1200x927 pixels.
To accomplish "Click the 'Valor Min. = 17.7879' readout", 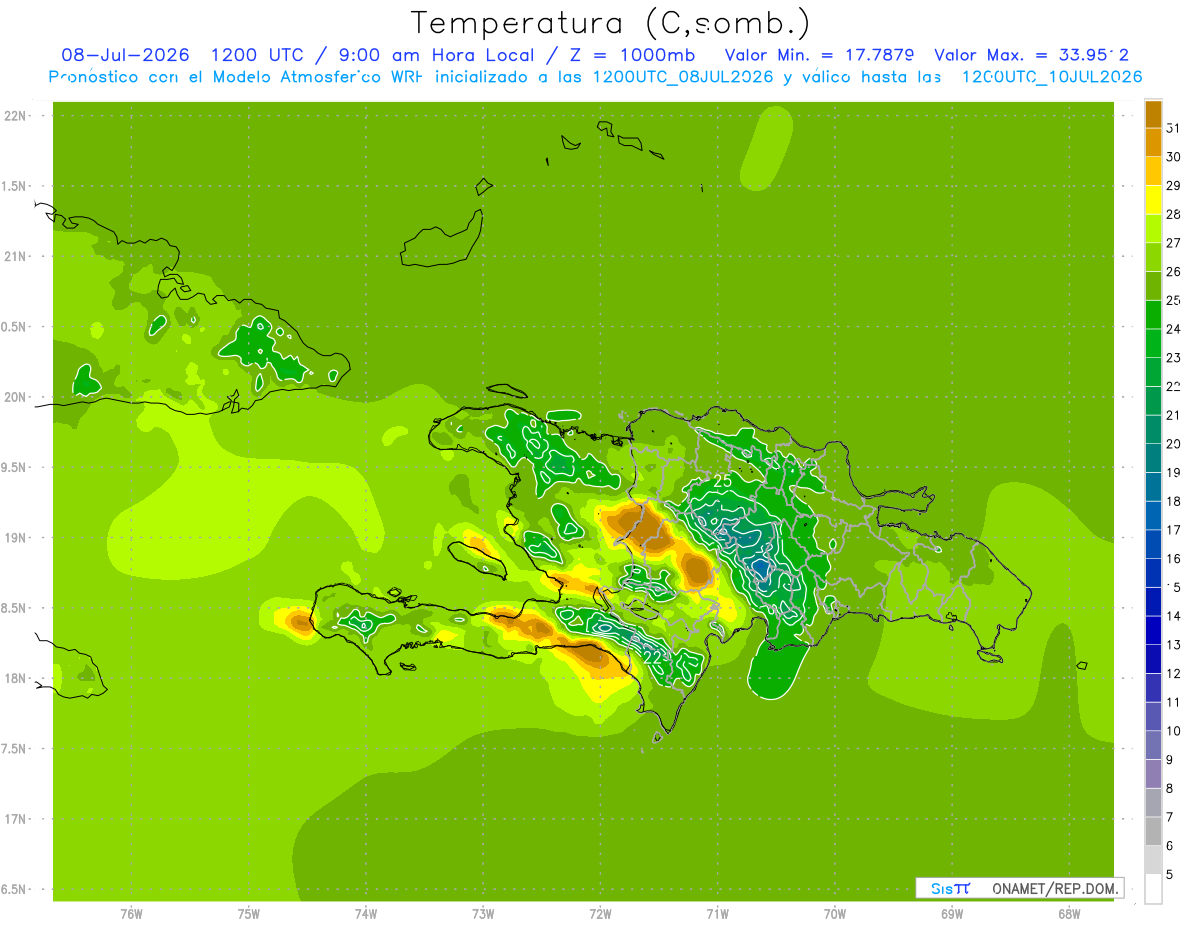I will (819, 55).
